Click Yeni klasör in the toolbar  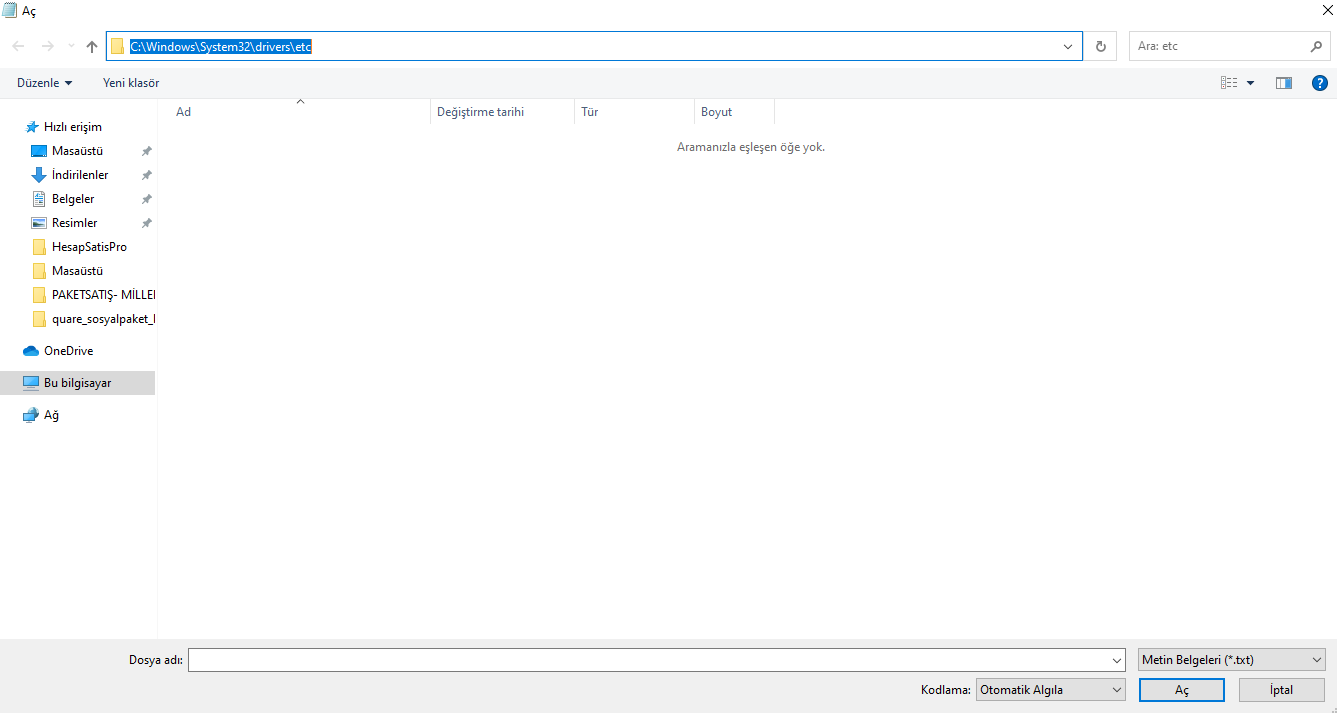point(131,83)
